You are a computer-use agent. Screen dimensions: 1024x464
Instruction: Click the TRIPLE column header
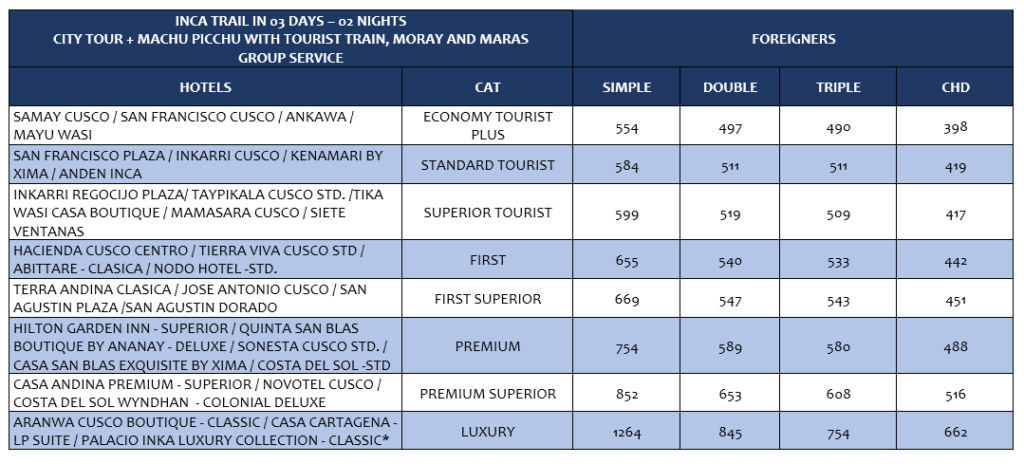pyautogui.click(x=838, y=87)
